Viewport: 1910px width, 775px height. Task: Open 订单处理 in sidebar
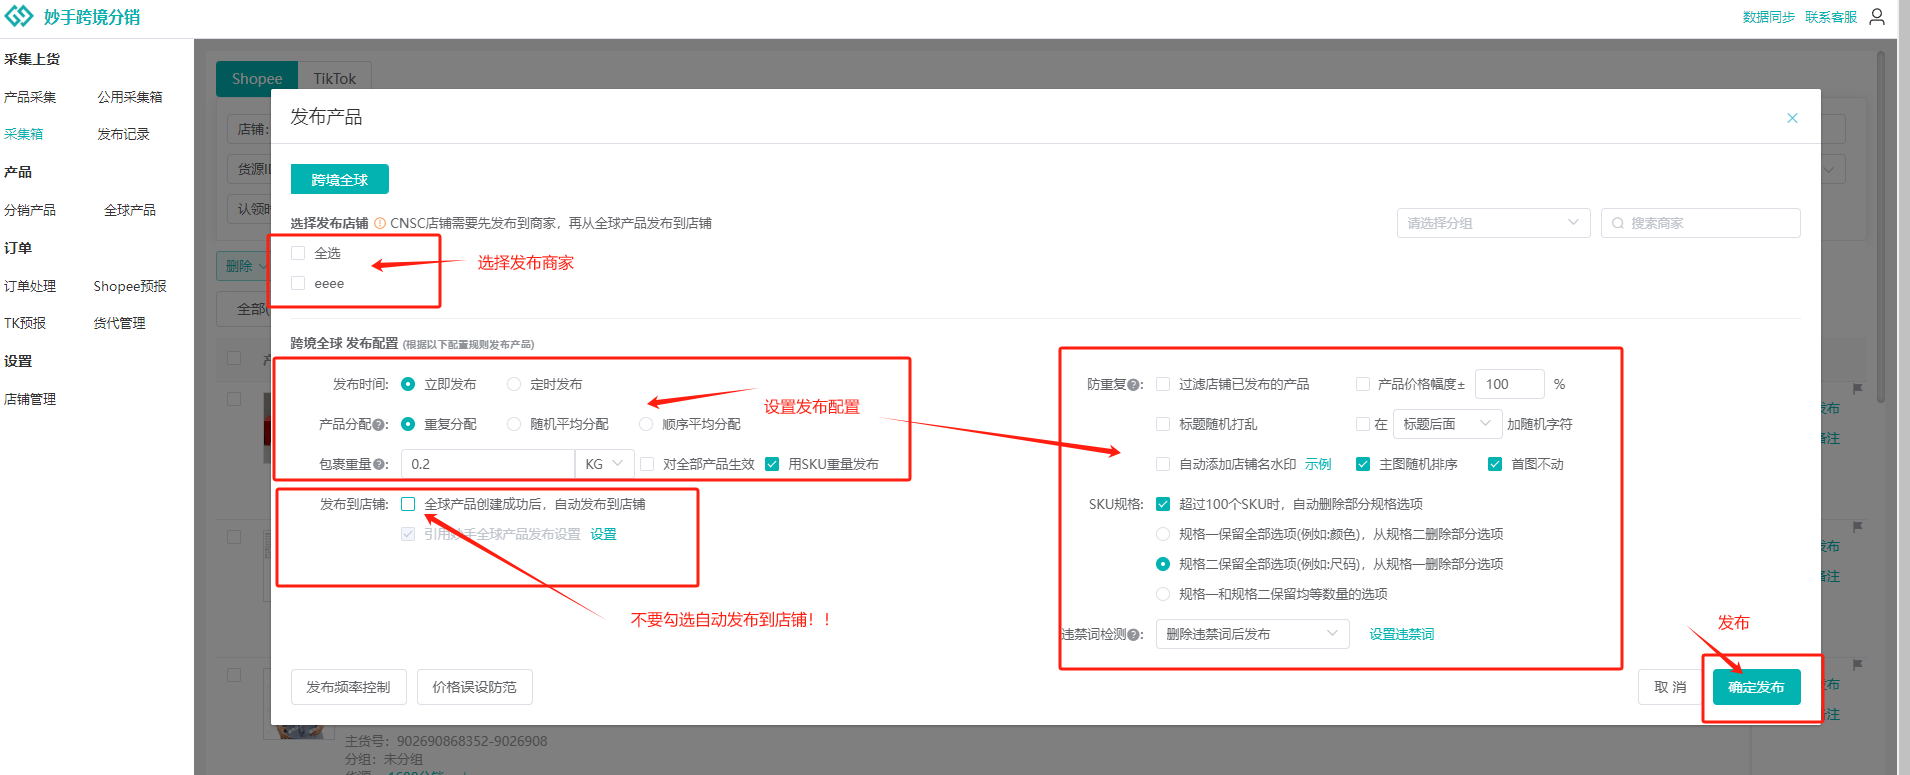pyautogui.click(x=30, y=286)
